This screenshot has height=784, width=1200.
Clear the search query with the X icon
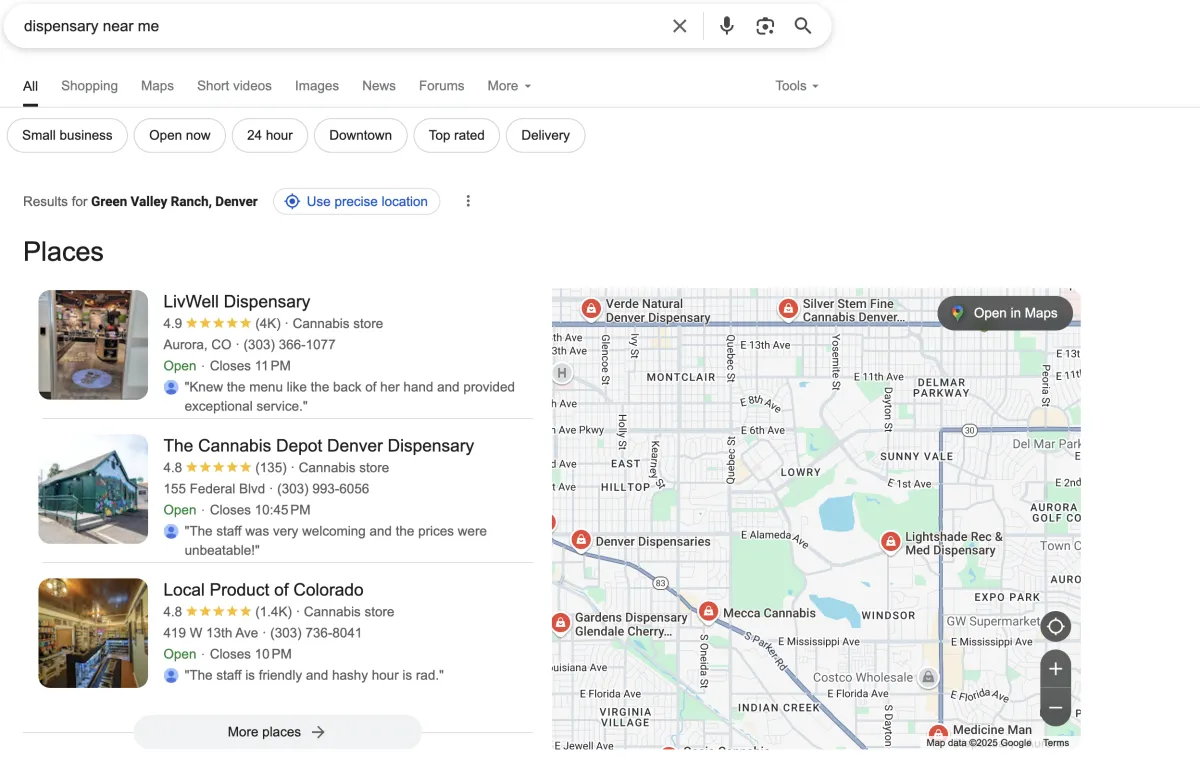click(680, 26)
